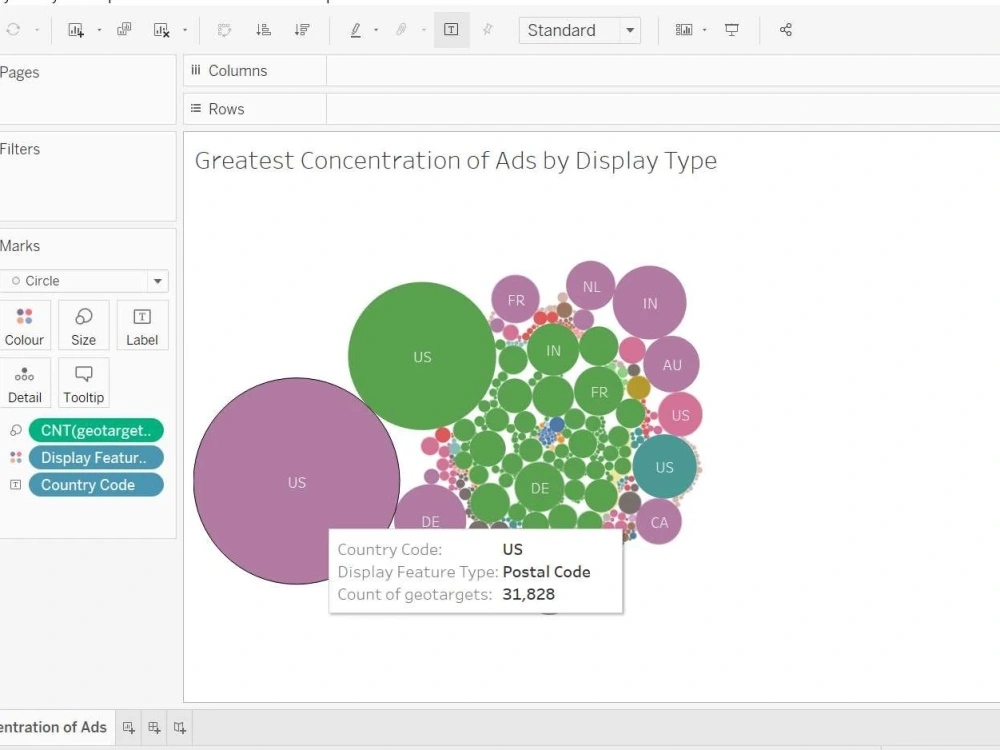The height and width of the screenshot is (750, 1000).
Task: Click the Detail button on the Marks card
Action: [25, 382]
